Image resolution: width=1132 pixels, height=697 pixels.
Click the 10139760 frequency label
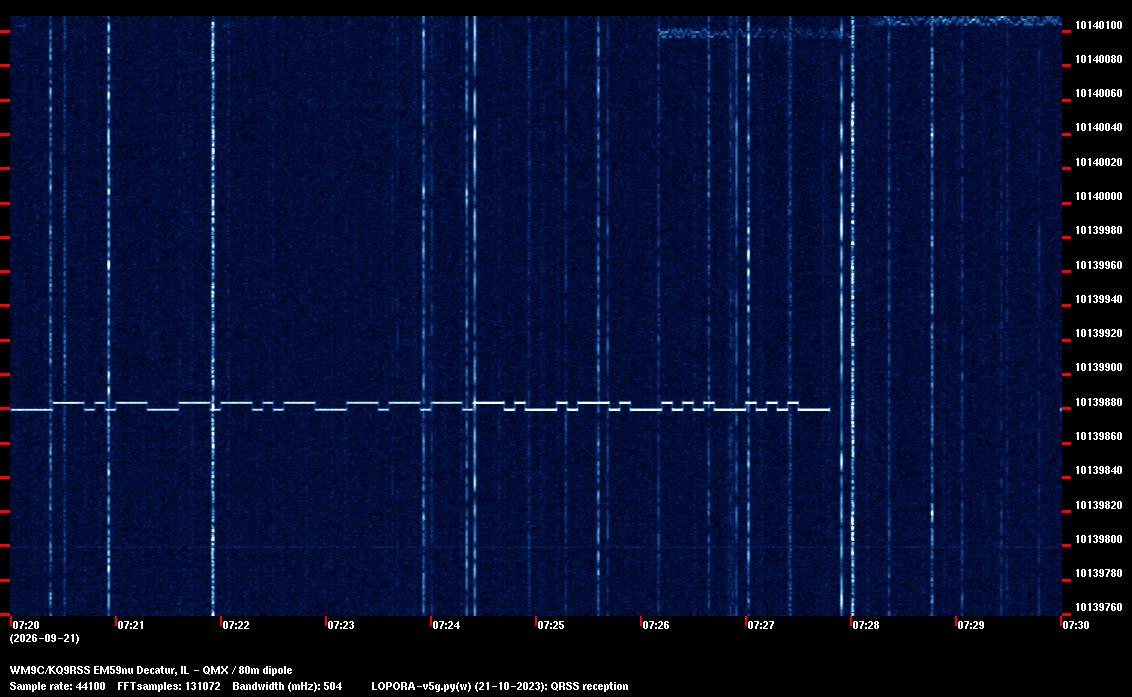coord(1099,607)
